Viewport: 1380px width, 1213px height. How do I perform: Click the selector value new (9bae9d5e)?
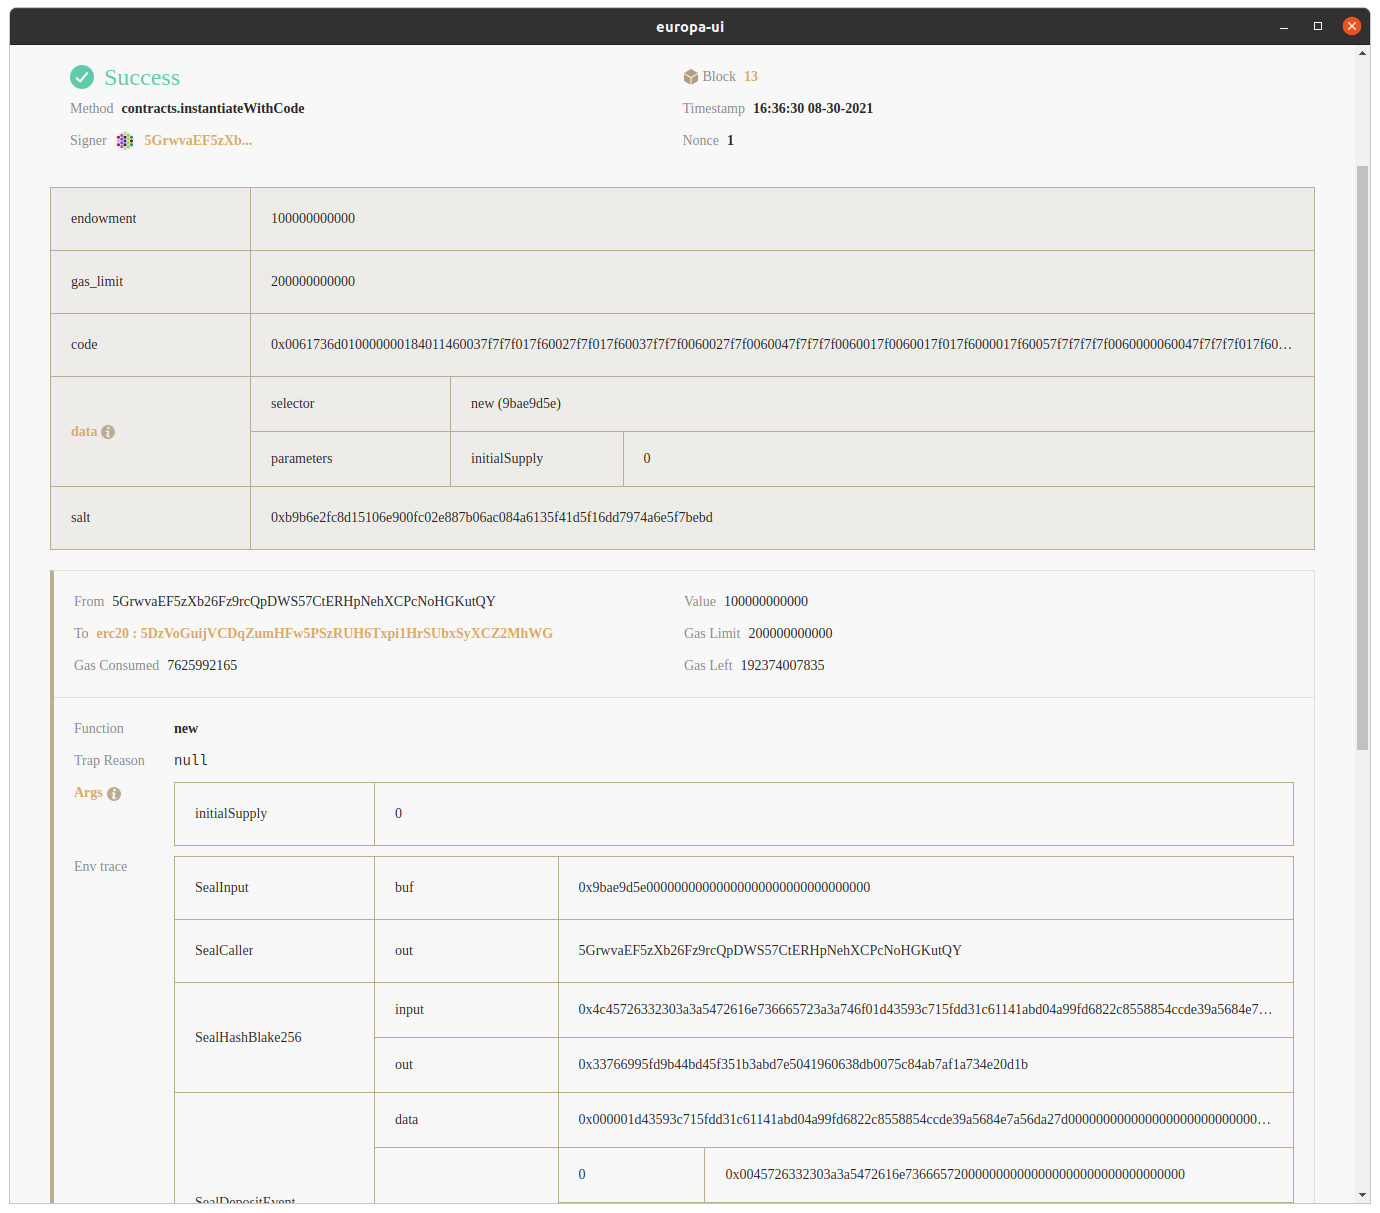coord(516,404)
